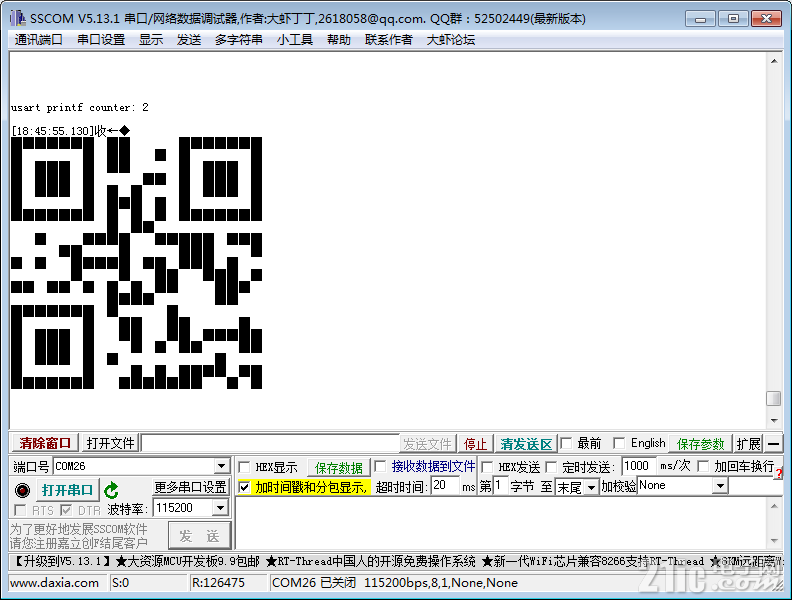The height and width of the screenshot is (600, 792).
Task: Open the 通讯端口 menu
Action: 38,39
